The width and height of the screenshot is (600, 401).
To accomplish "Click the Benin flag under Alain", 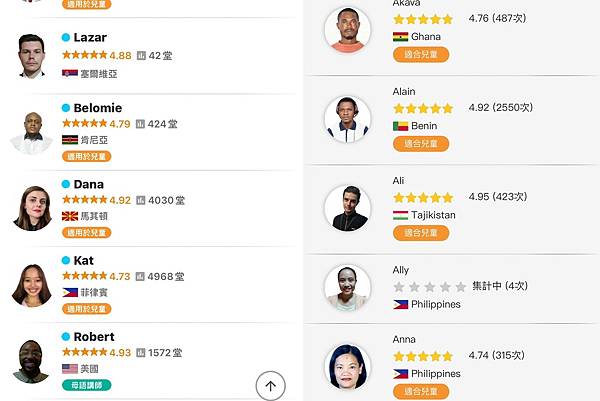I will tap(400, 126).
